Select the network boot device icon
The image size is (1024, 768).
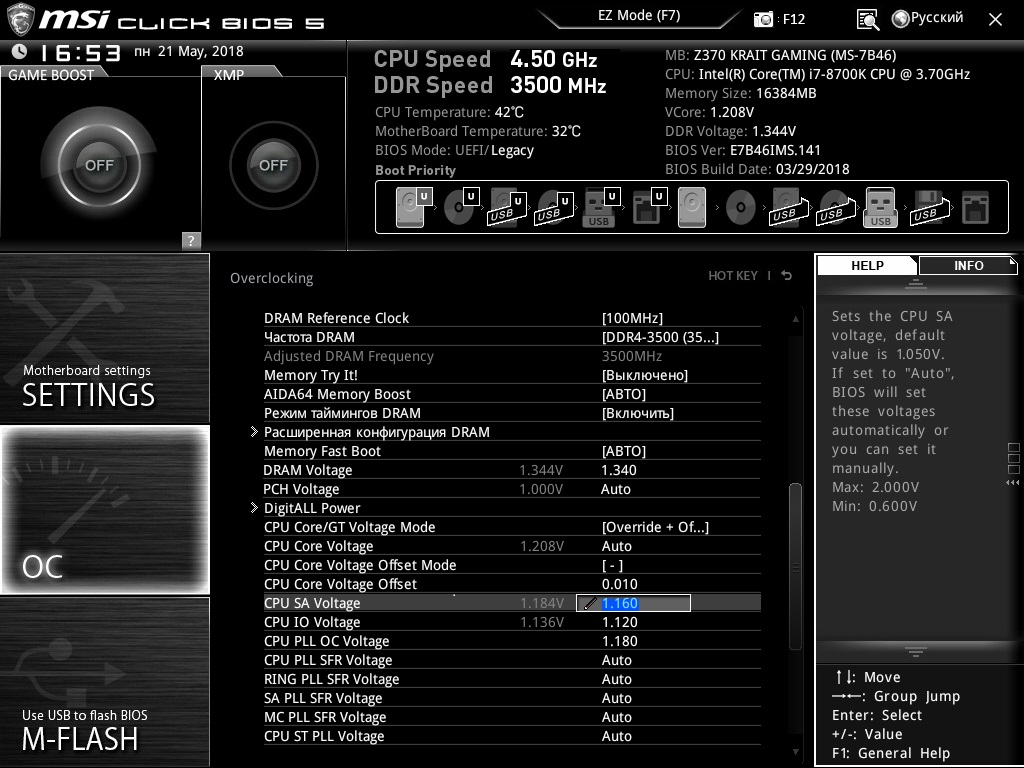coord(975,207)
